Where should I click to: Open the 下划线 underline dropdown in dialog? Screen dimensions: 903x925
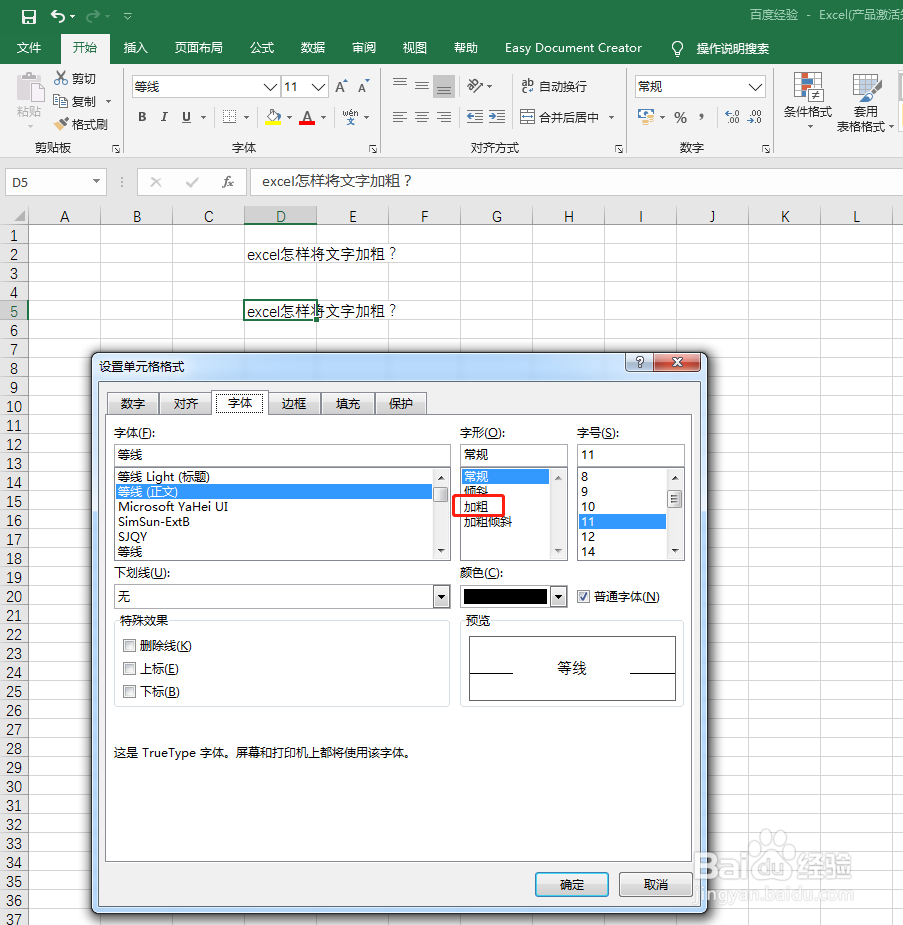pyautogui.click(x=441, y=596)
